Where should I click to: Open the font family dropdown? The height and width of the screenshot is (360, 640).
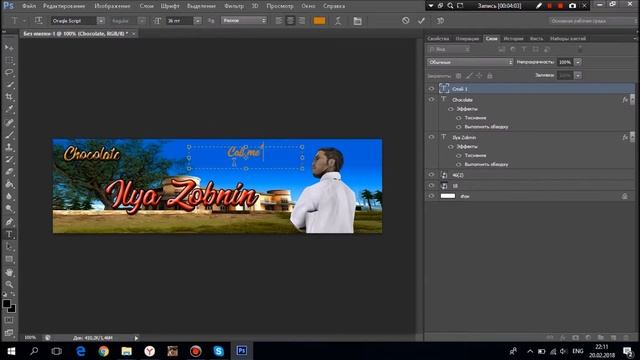click(101, 21)
